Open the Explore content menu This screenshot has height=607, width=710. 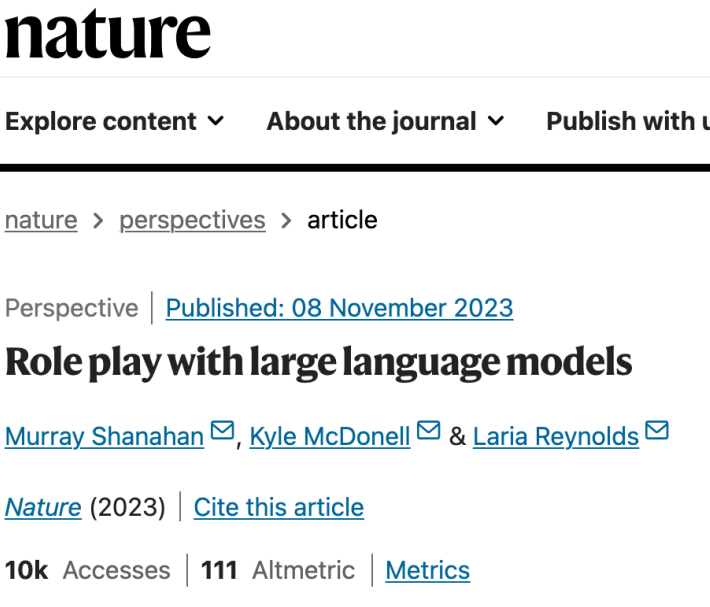101,122
